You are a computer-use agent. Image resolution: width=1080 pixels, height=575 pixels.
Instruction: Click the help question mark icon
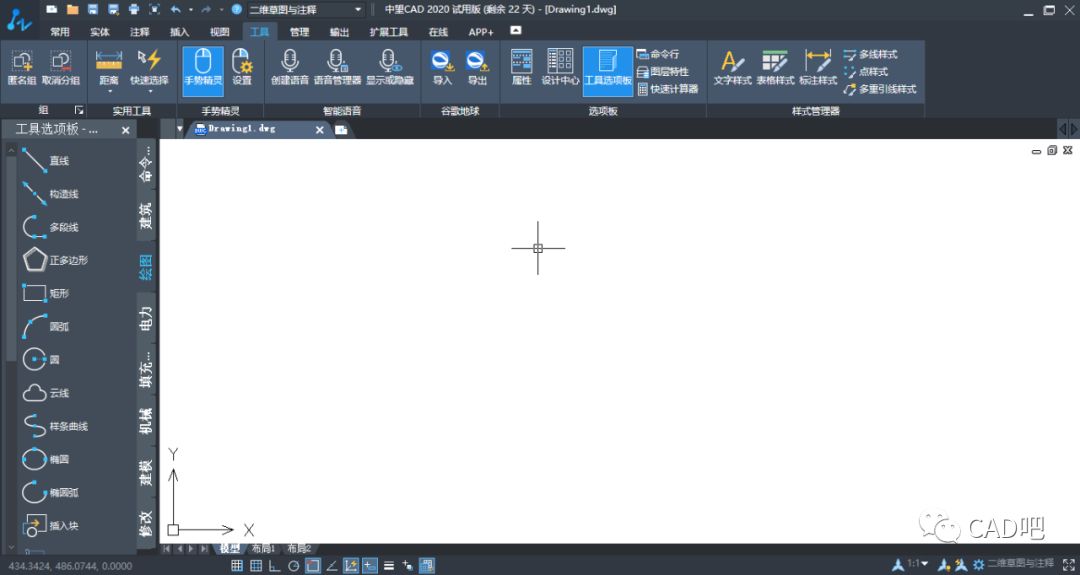(x=237, y=10)
